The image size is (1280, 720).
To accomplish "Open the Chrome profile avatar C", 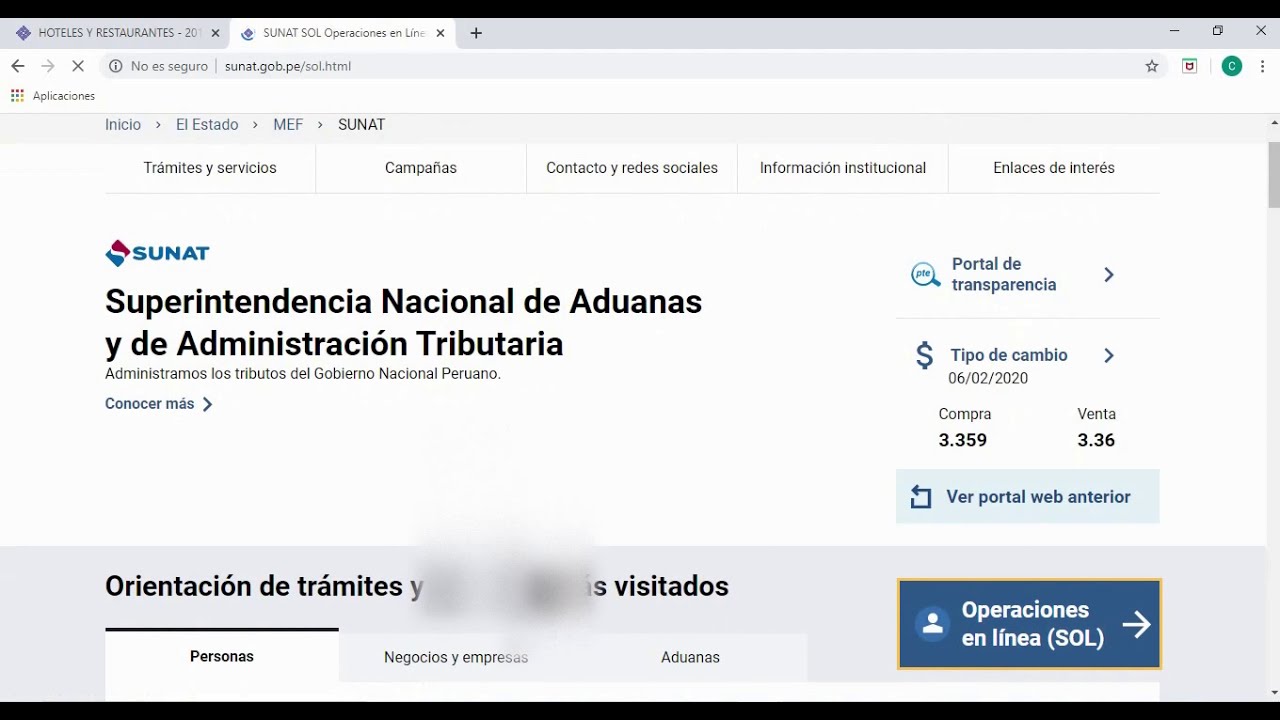I will (1232, 66).
